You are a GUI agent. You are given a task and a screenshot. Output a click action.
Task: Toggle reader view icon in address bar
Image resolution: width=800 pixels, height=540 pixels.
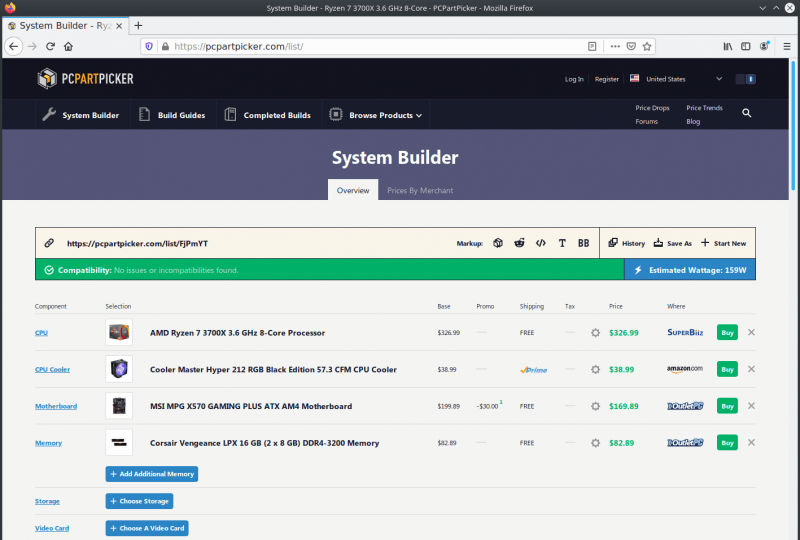[592, 46]
